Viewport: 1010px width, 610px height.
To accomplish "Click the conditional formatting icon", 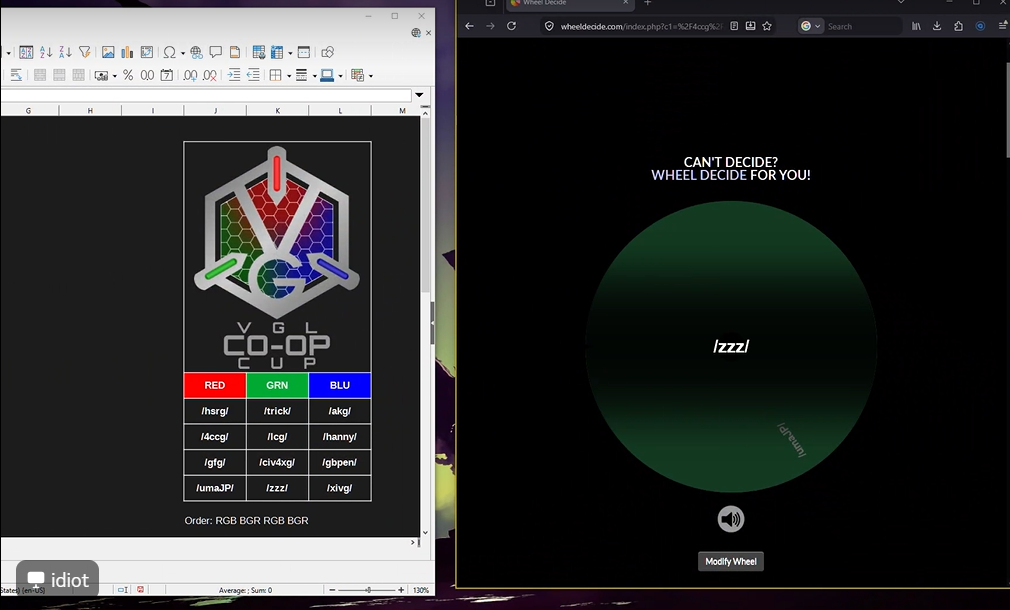I will click(357, 75).
